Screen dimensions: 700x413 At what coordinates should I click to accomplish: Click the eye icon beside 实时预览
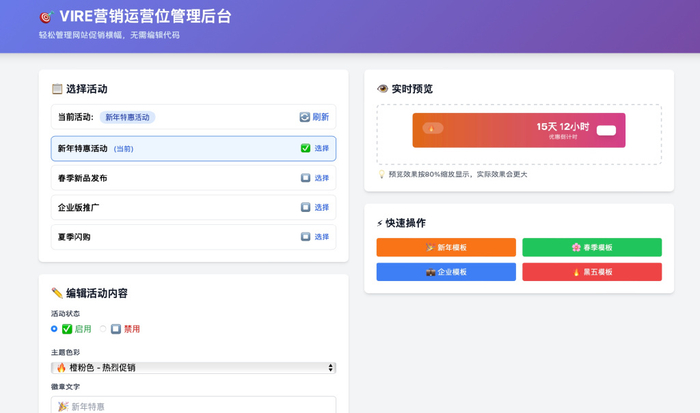[382, 89]
